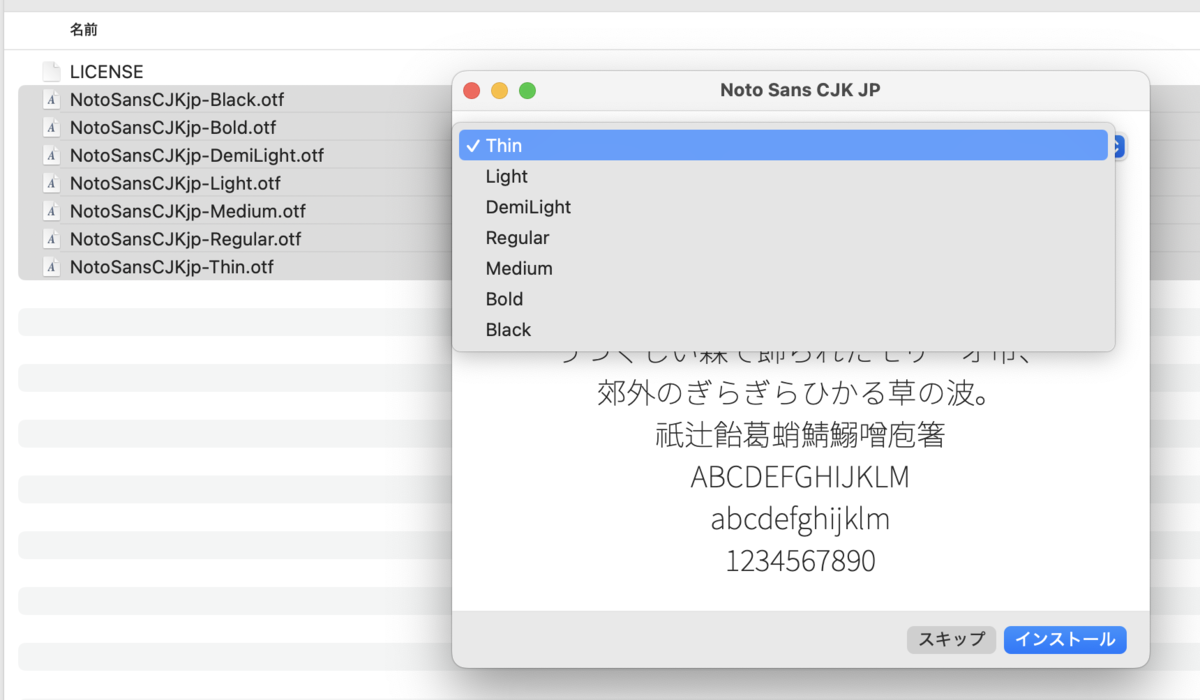Select file name NotoSansCJKjp-Light.otf

tap(175, 184)
